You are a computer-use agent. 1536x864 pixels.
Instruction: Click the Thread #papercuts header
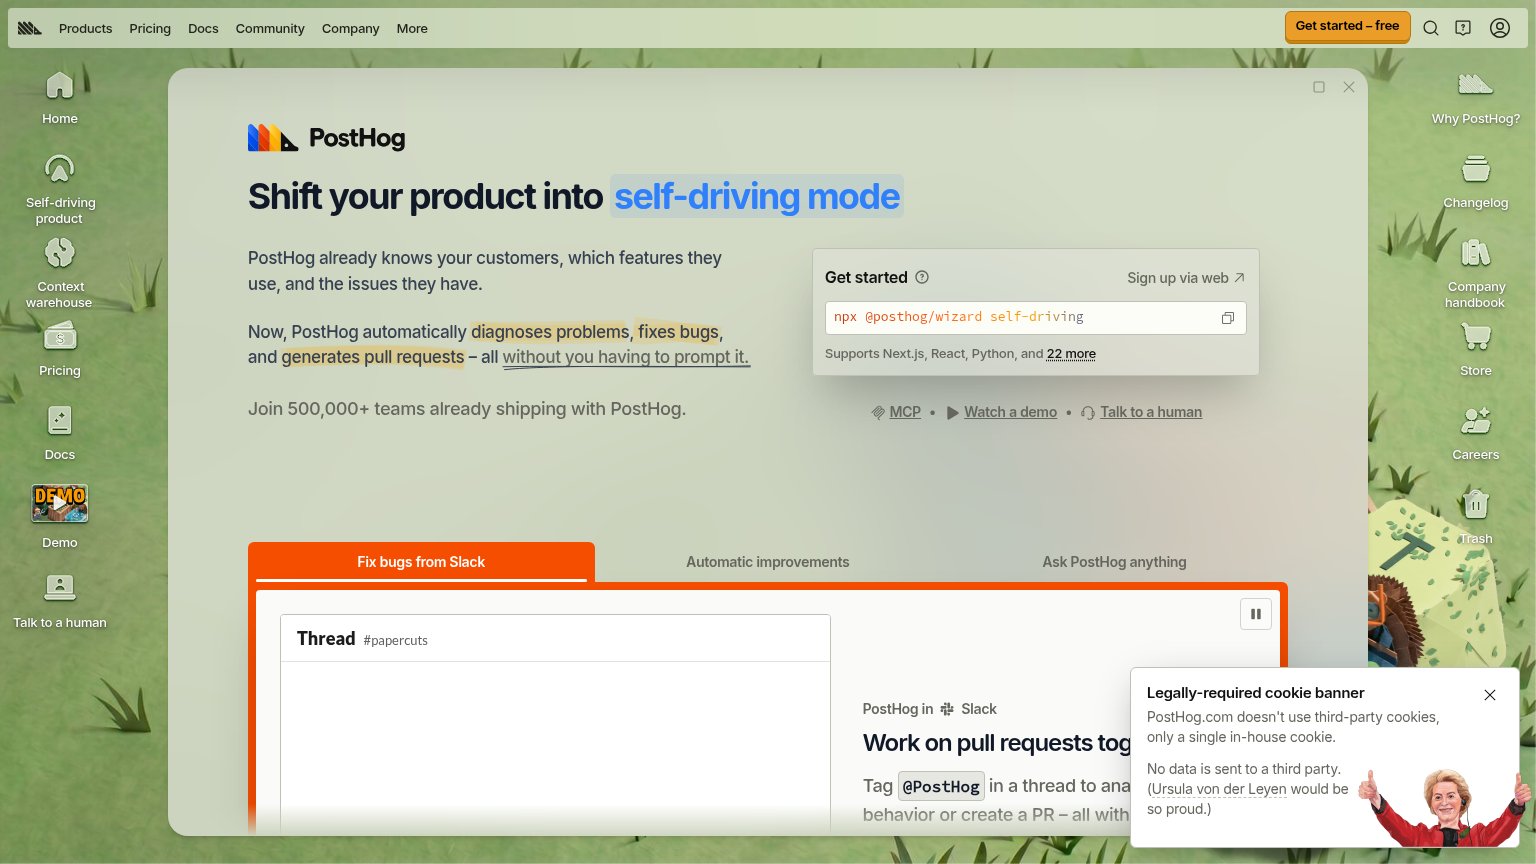click(x=555, y=639)
